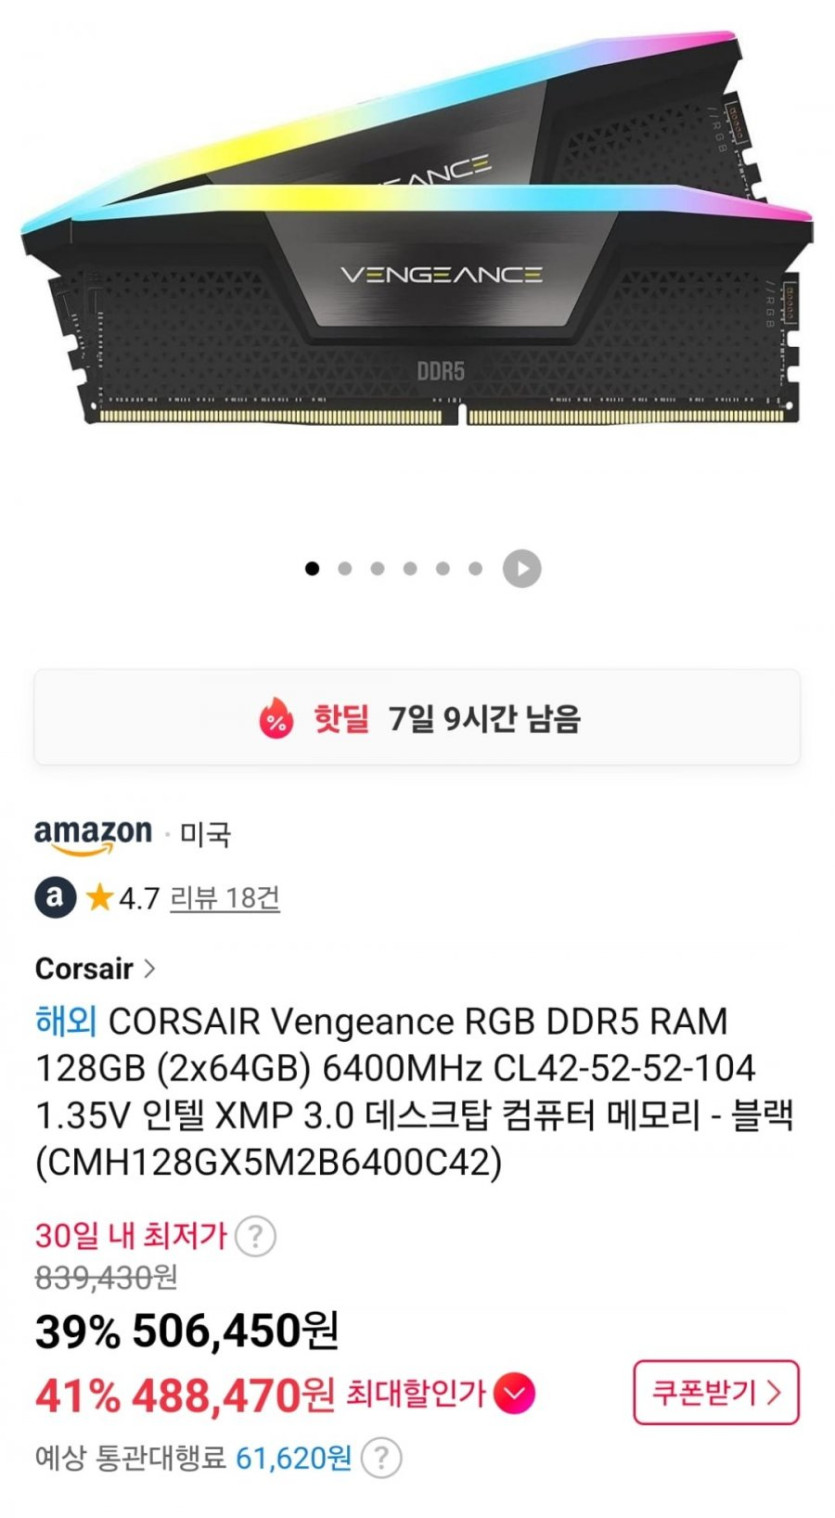Viewport: 835px width, 1518px height.
Task: Select the sixth image indicator dot
Action: 475,569
